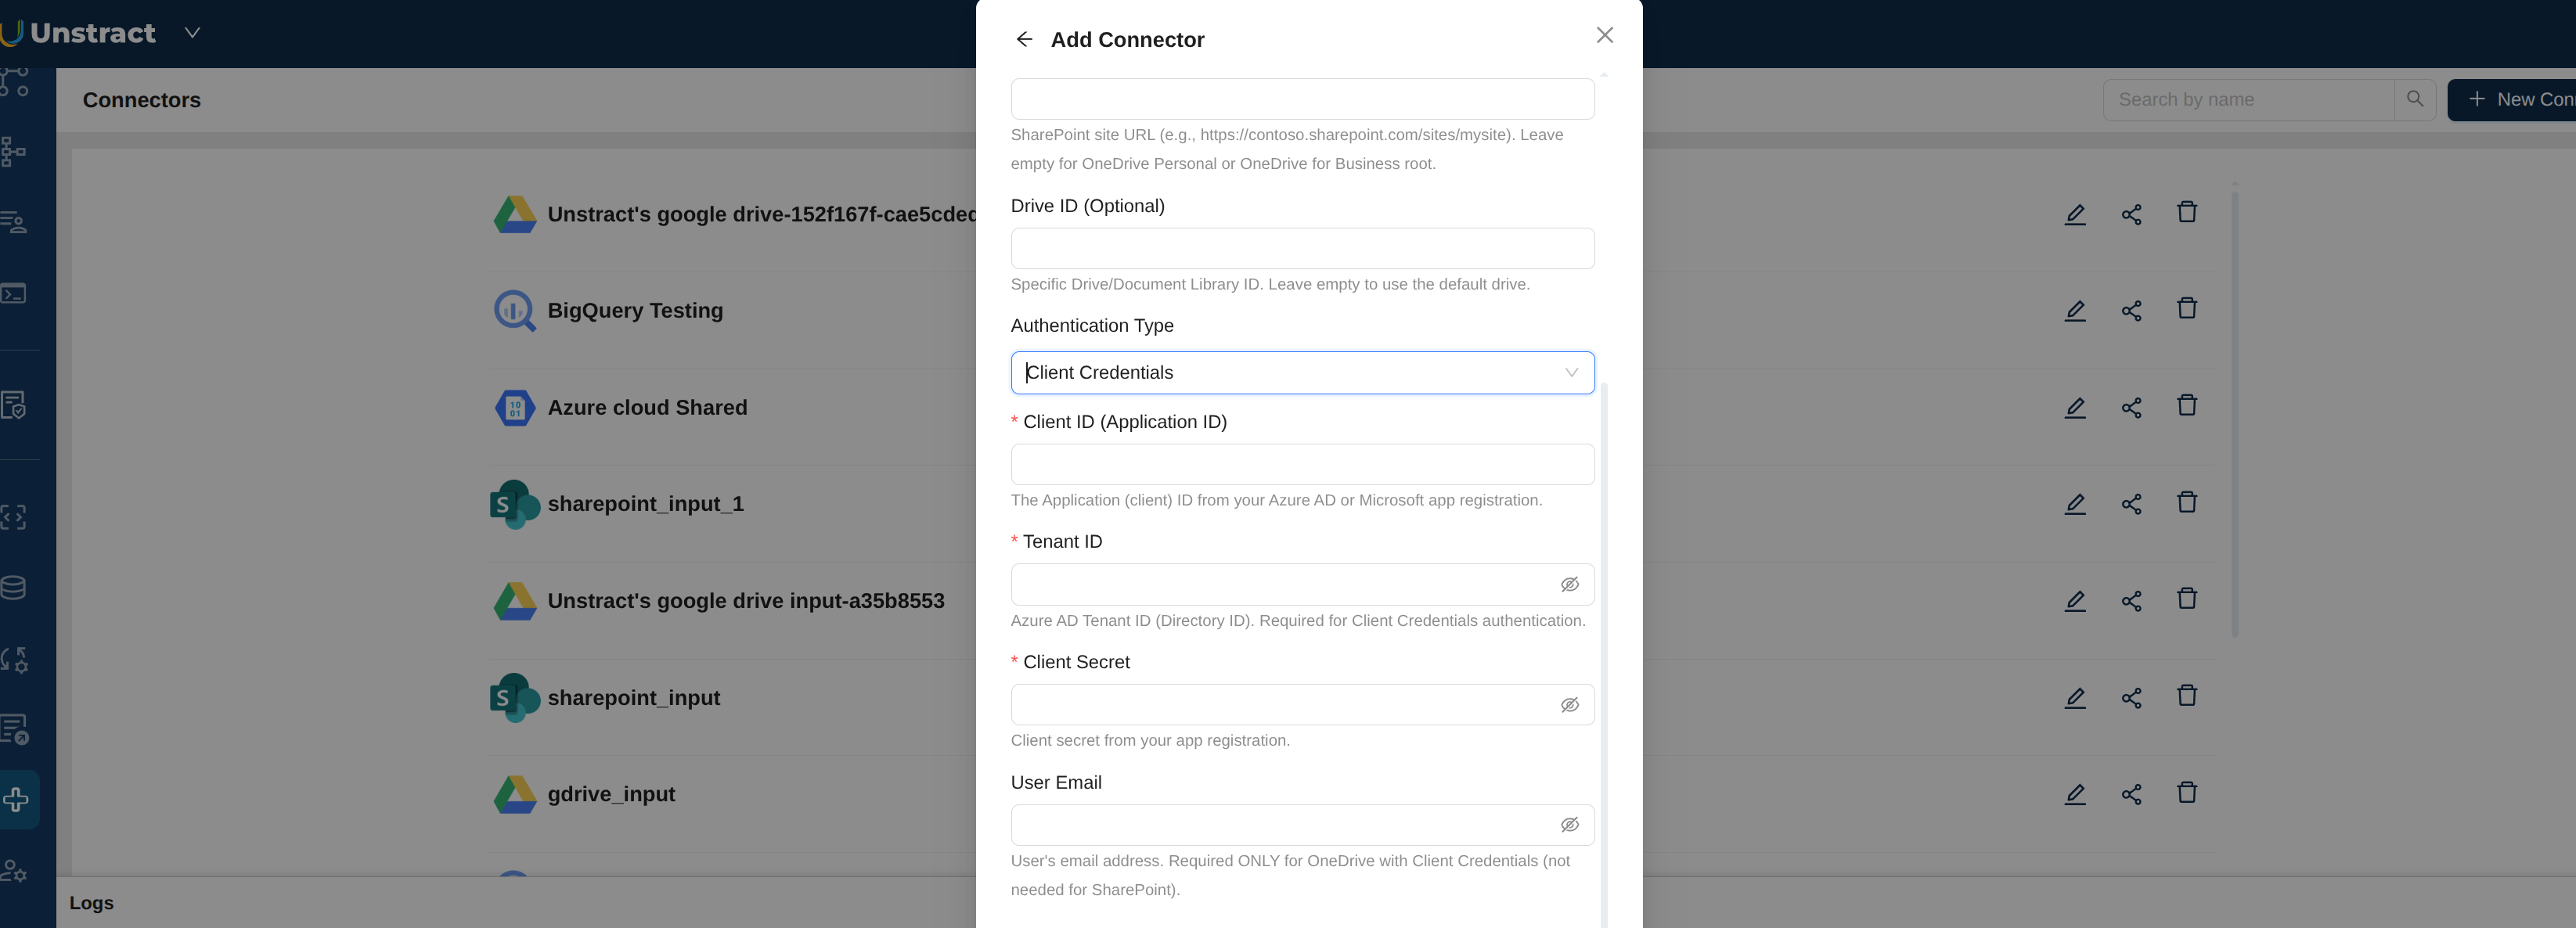Open the terminal prompt icon in sidebar
Image resolution: width=2576 pixels, height=928 pixels.
[x=15, y=293]
